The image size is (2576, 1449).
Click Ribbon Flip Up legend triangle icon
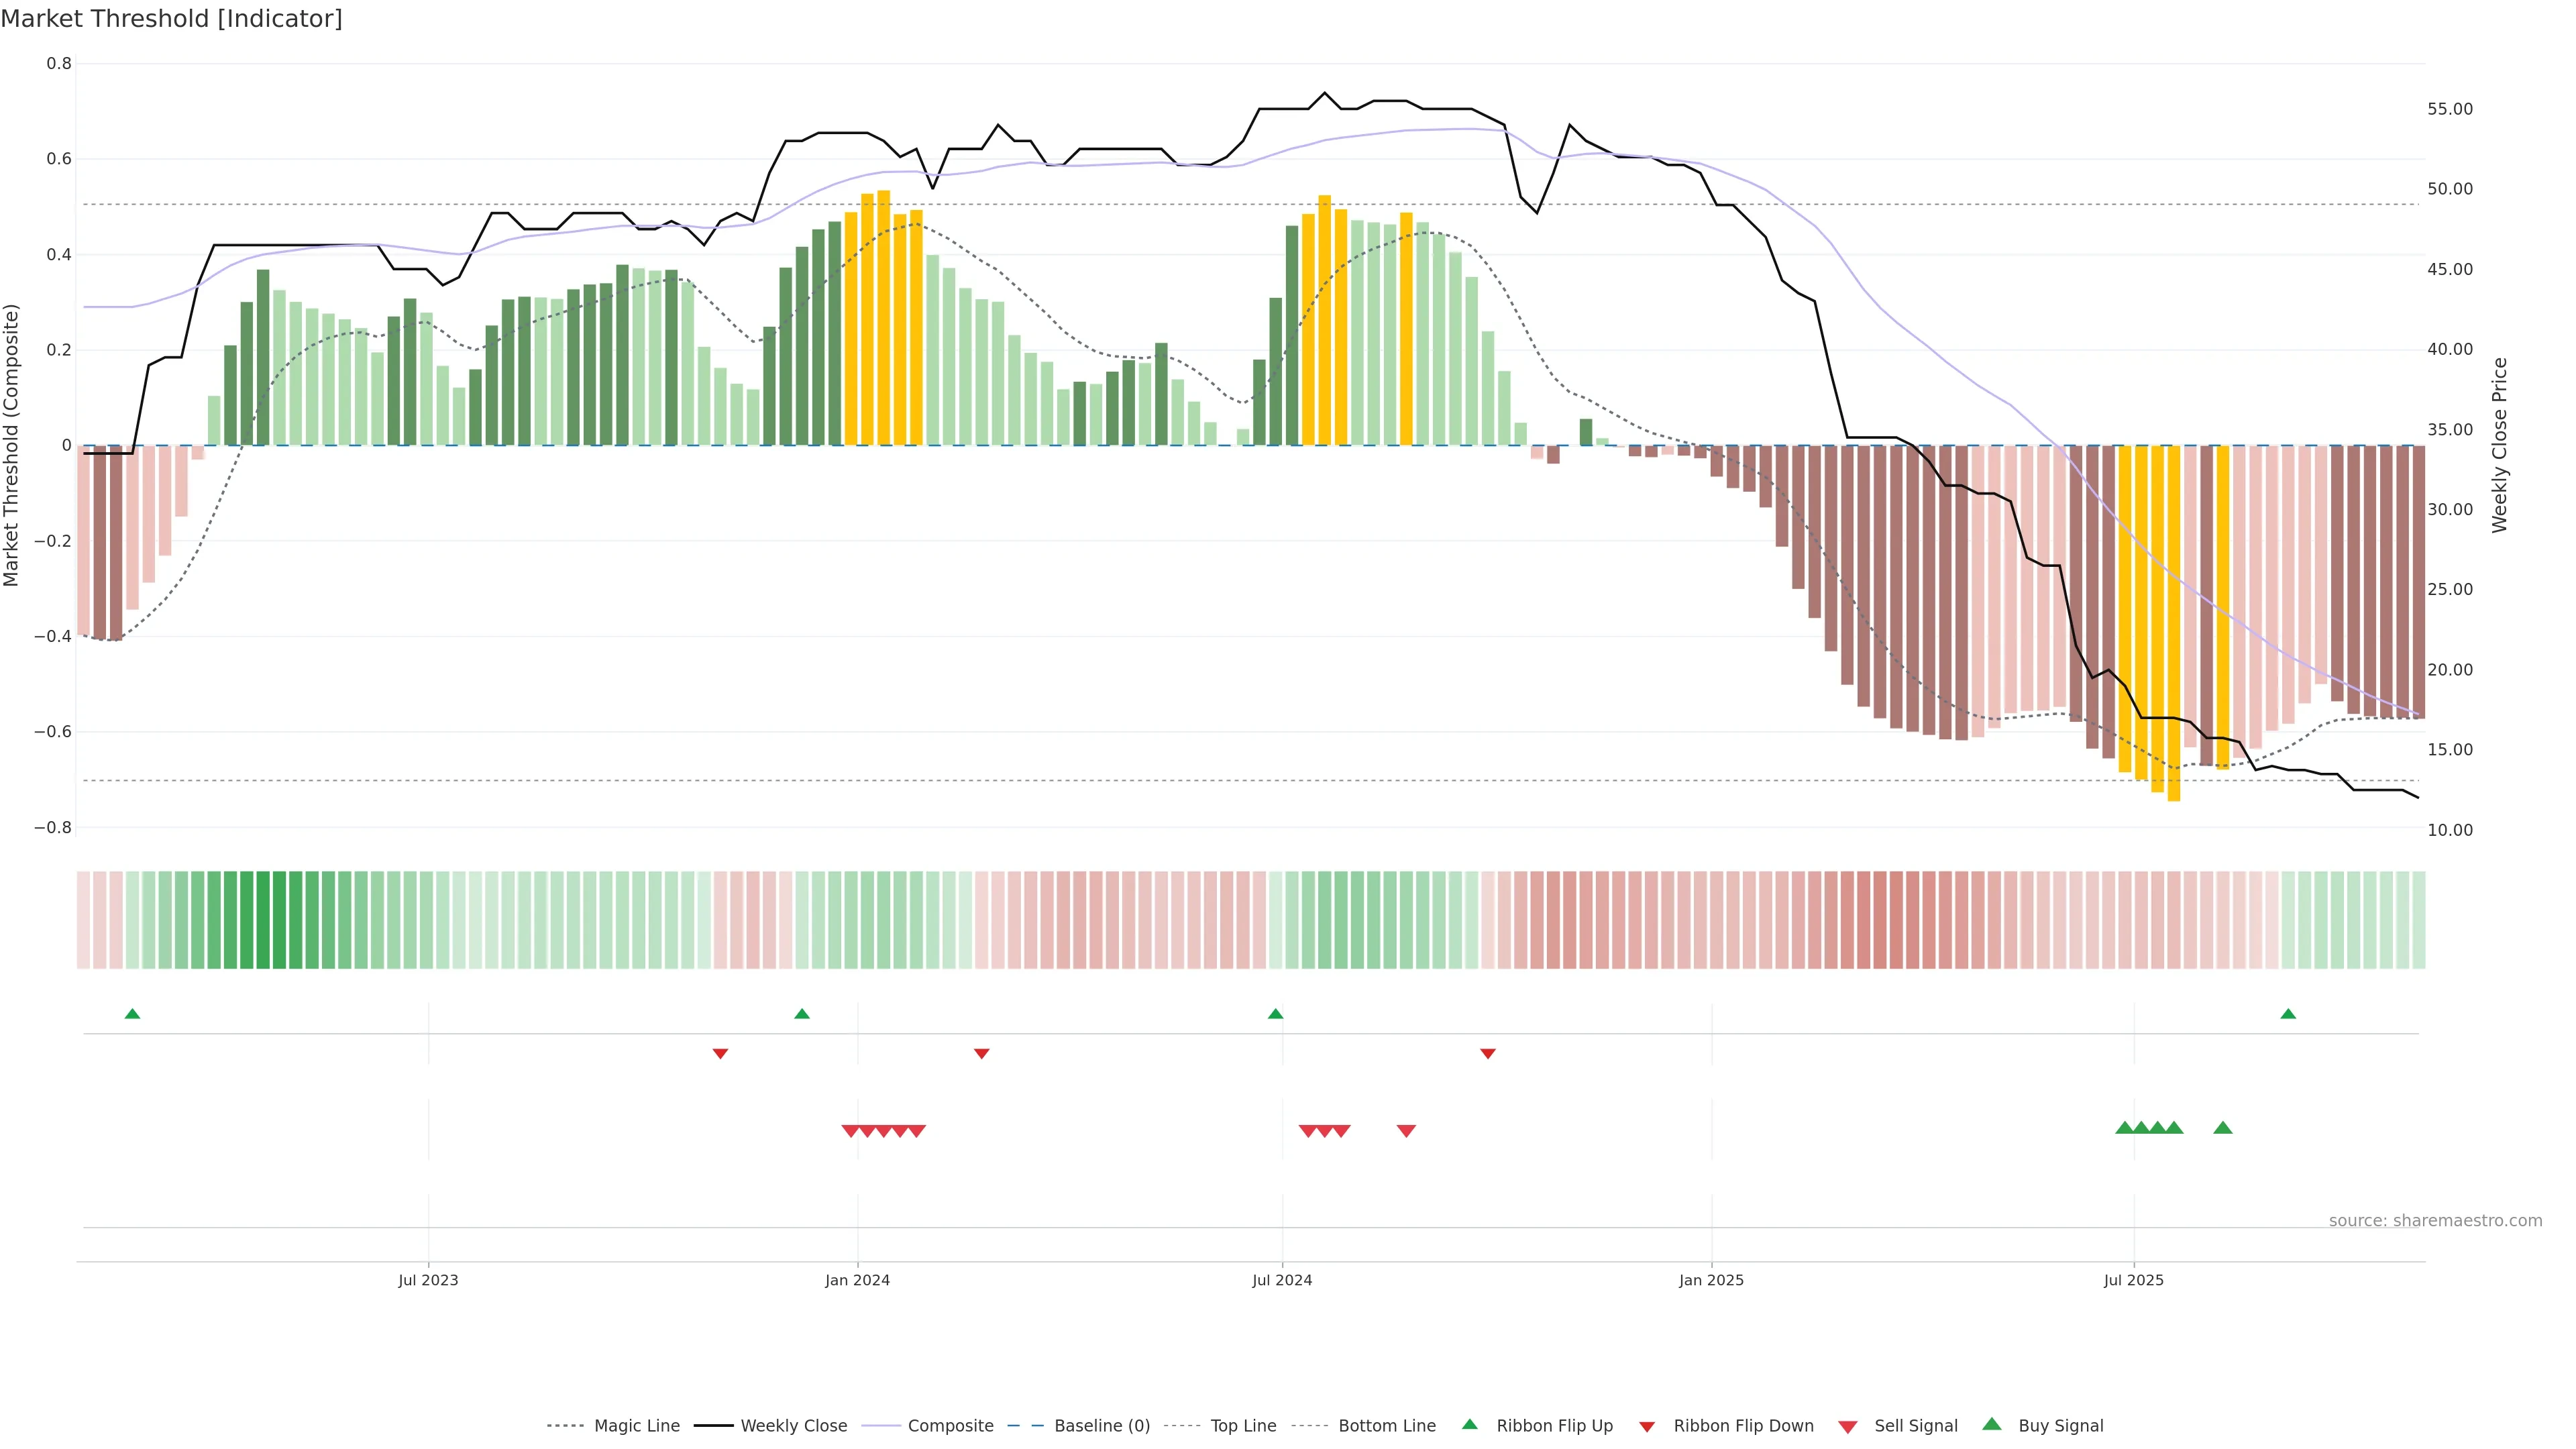click(x=1469, y=1424)
